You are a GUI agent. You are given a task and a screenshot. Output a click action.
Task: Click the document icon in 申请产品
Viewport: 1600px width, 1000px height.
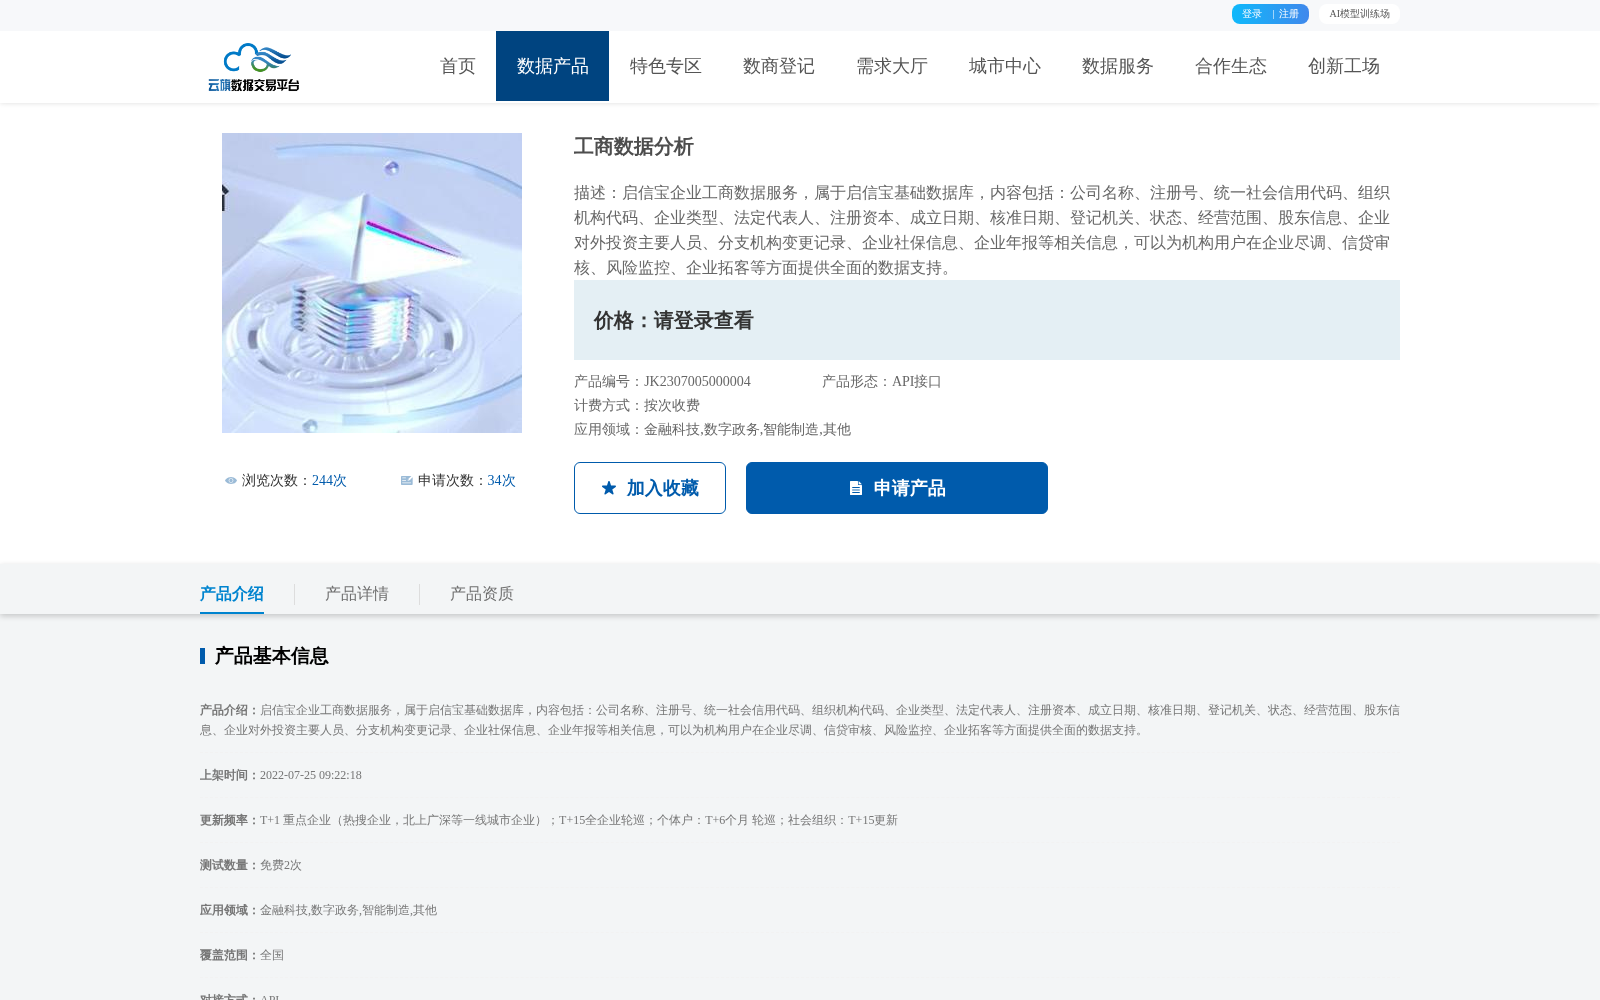tap(856, 488)
